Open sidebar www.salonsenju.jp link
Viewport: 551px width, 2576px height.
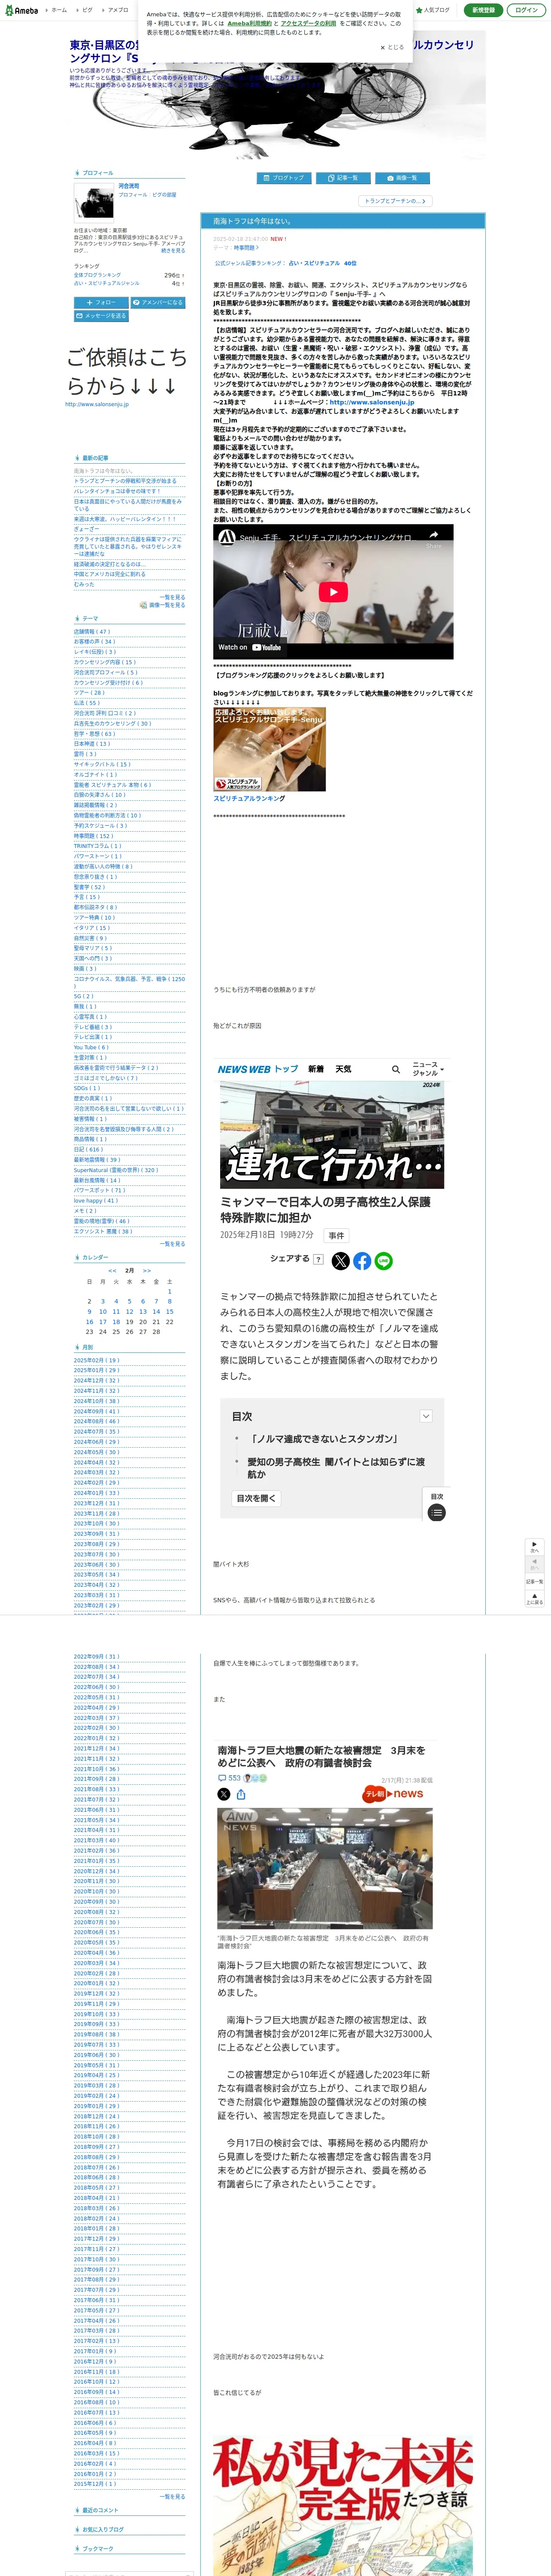[97, 404]
